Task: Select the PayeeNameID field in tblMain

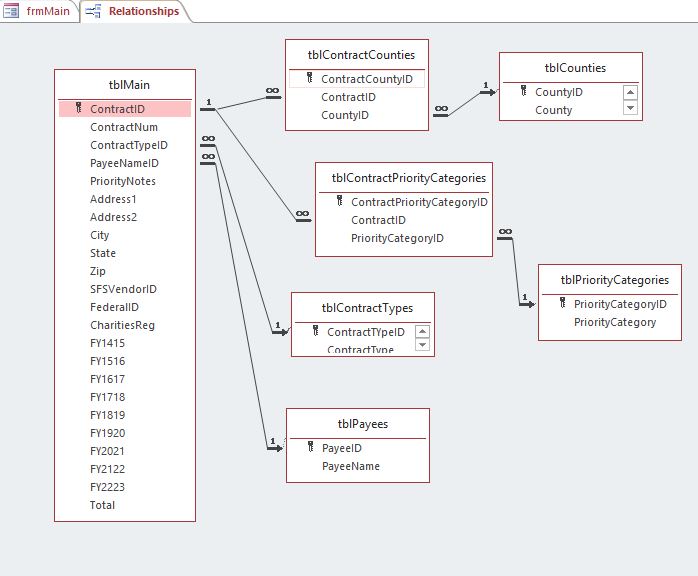Action: pyautogui.click(x=125, y=163)
